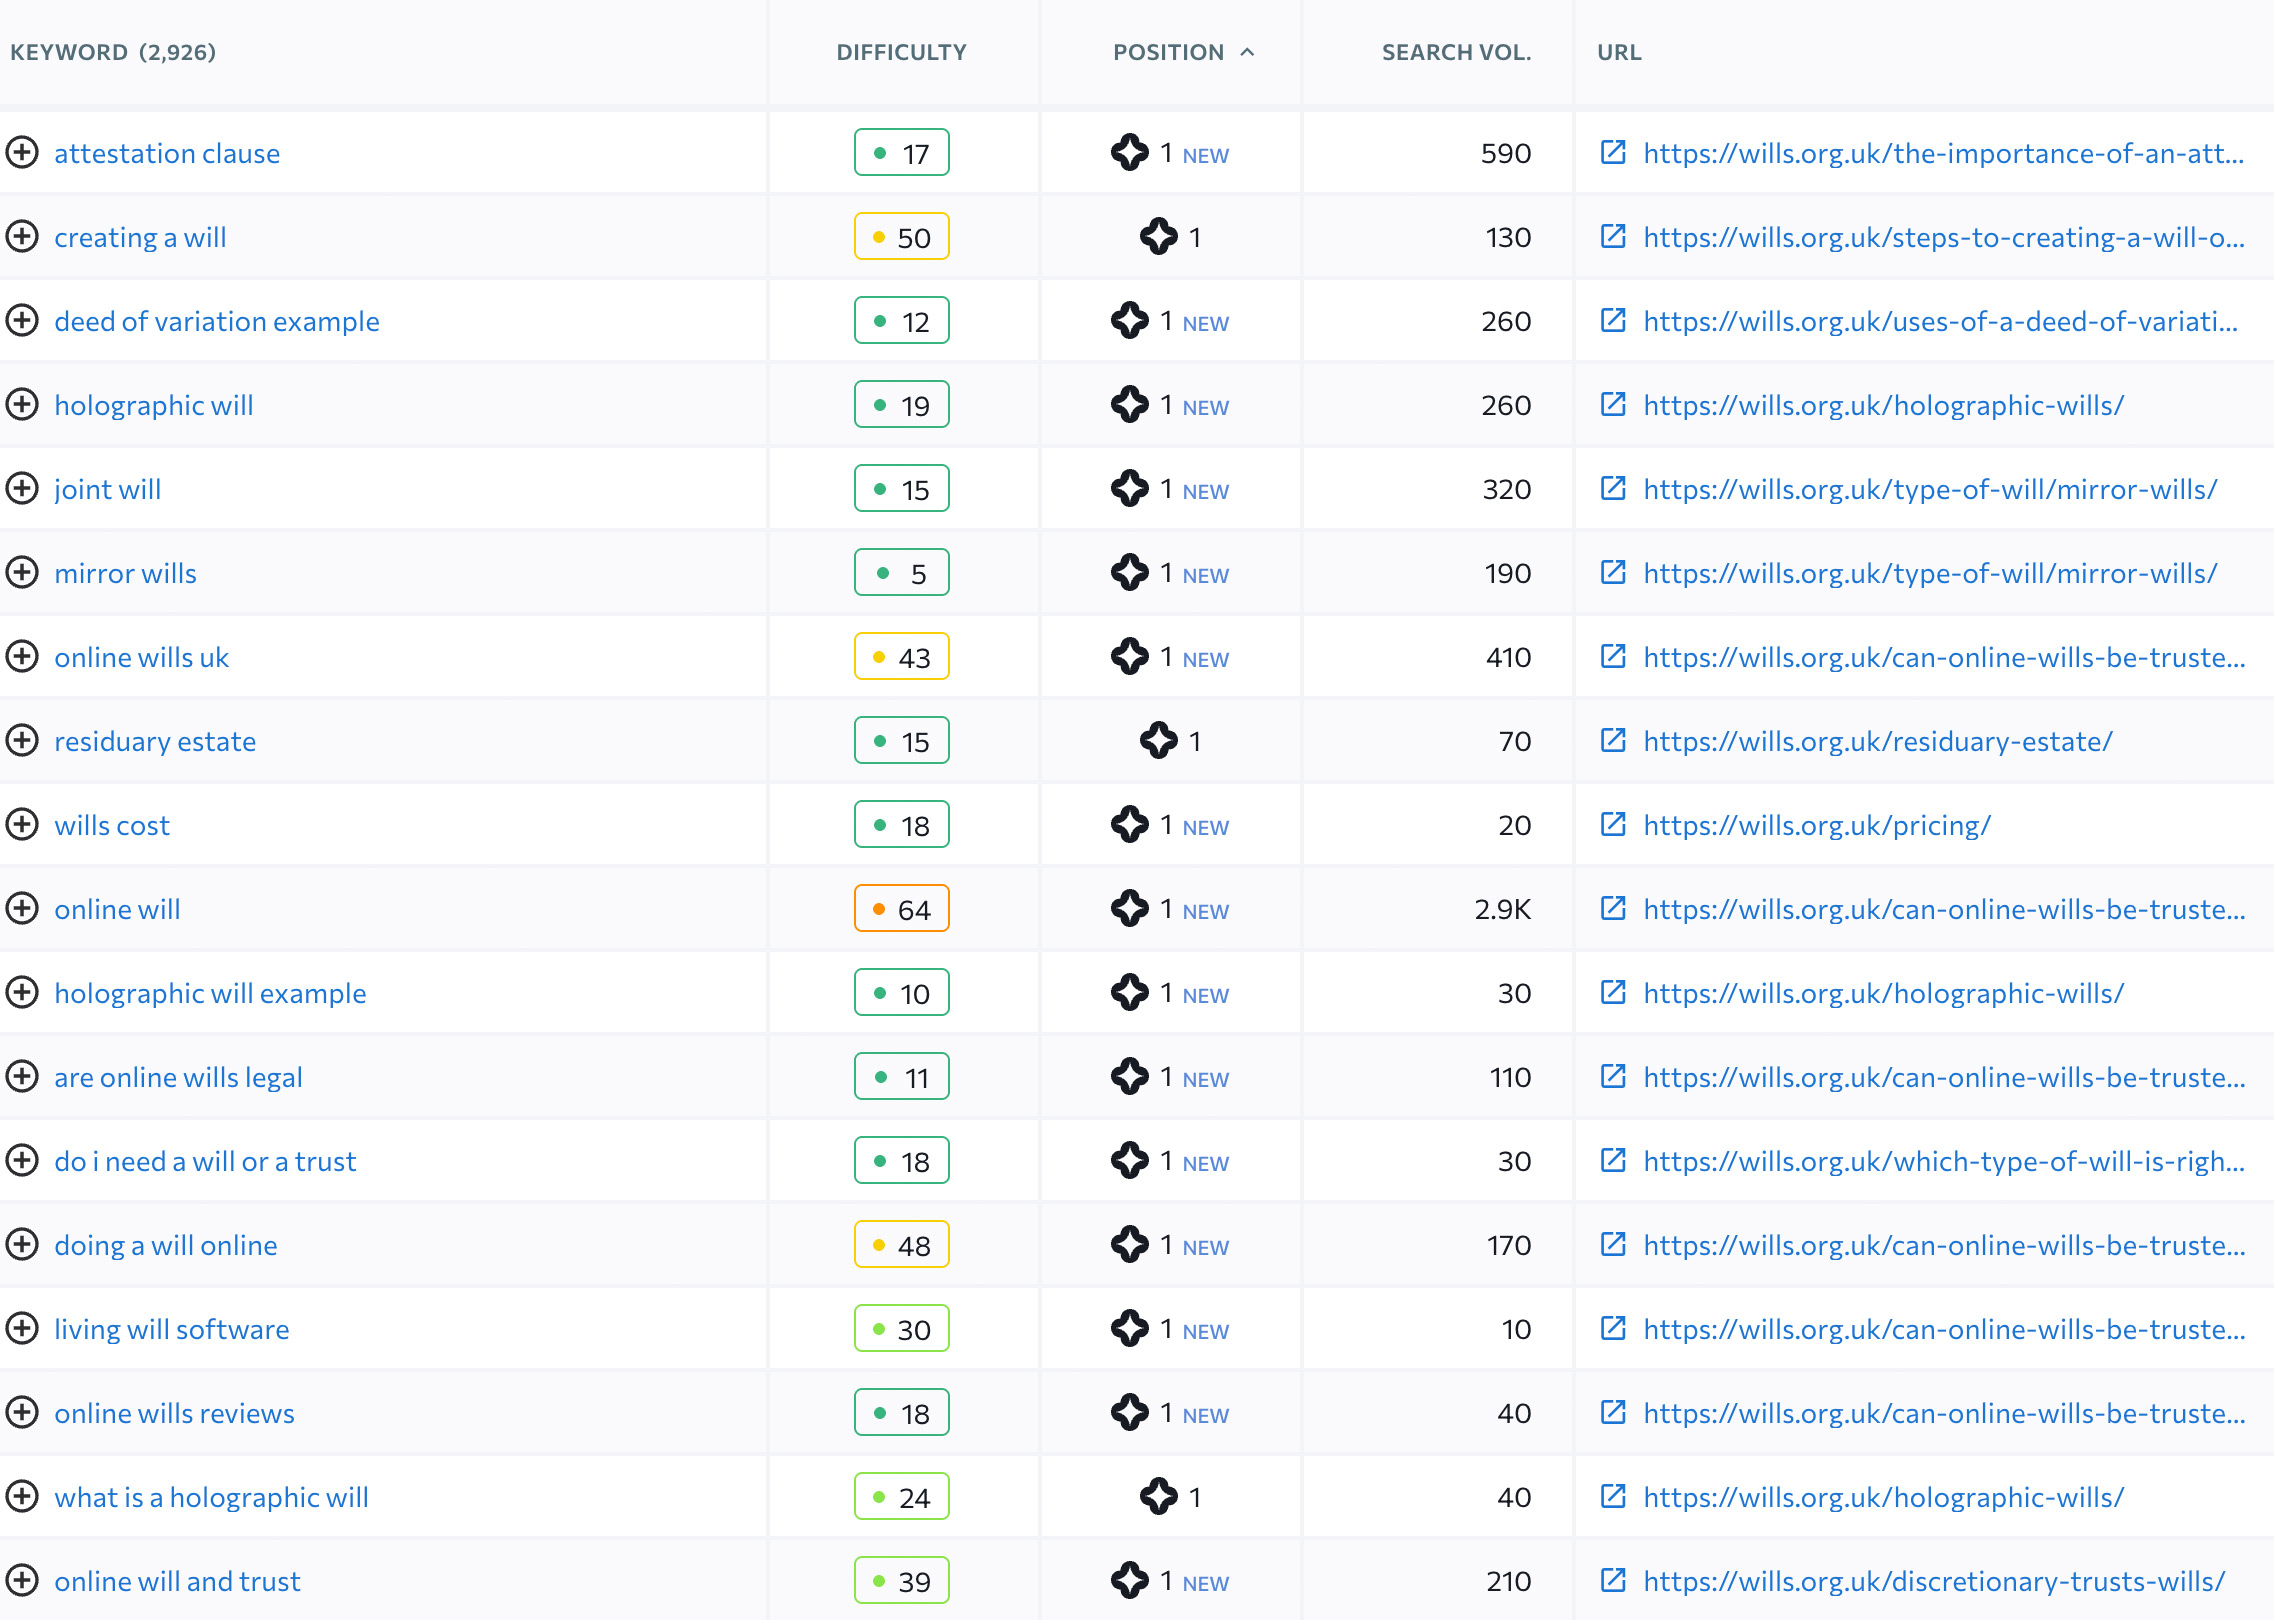Open external link icon in 'online wills reviews' row

(1612, 1412)
